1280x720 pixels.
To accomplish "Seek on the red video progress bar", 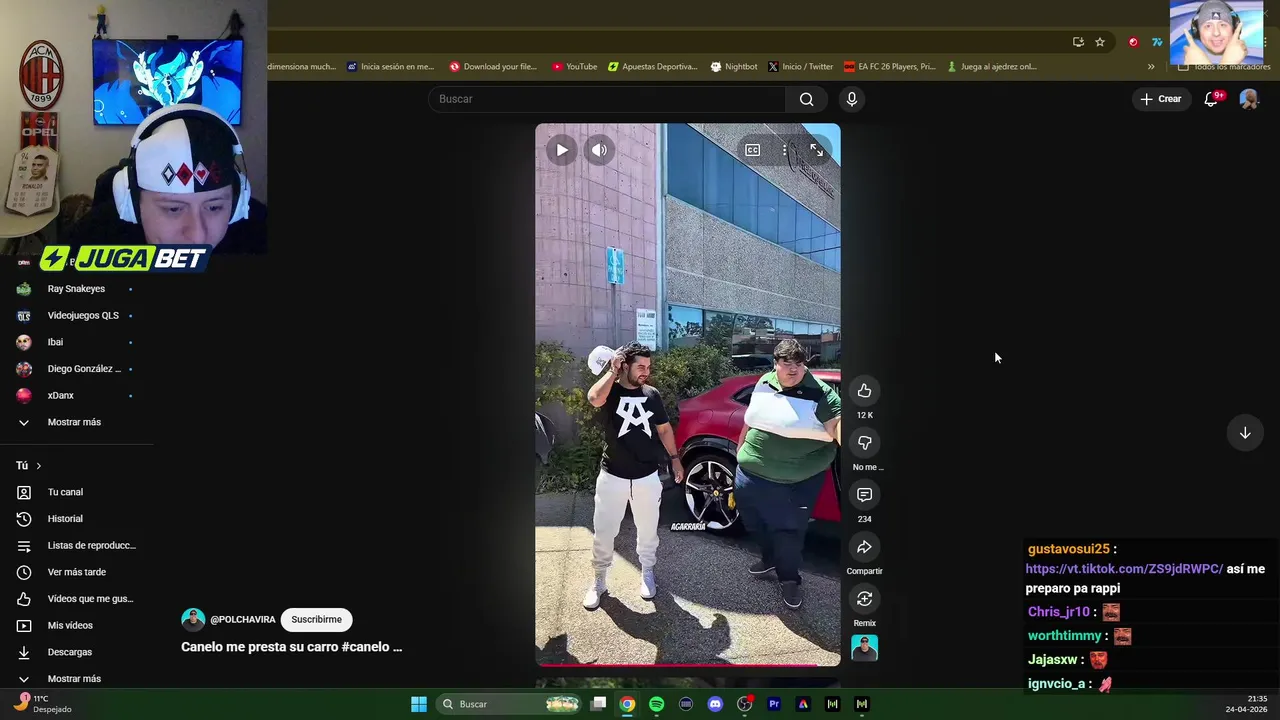I will 688,665.
